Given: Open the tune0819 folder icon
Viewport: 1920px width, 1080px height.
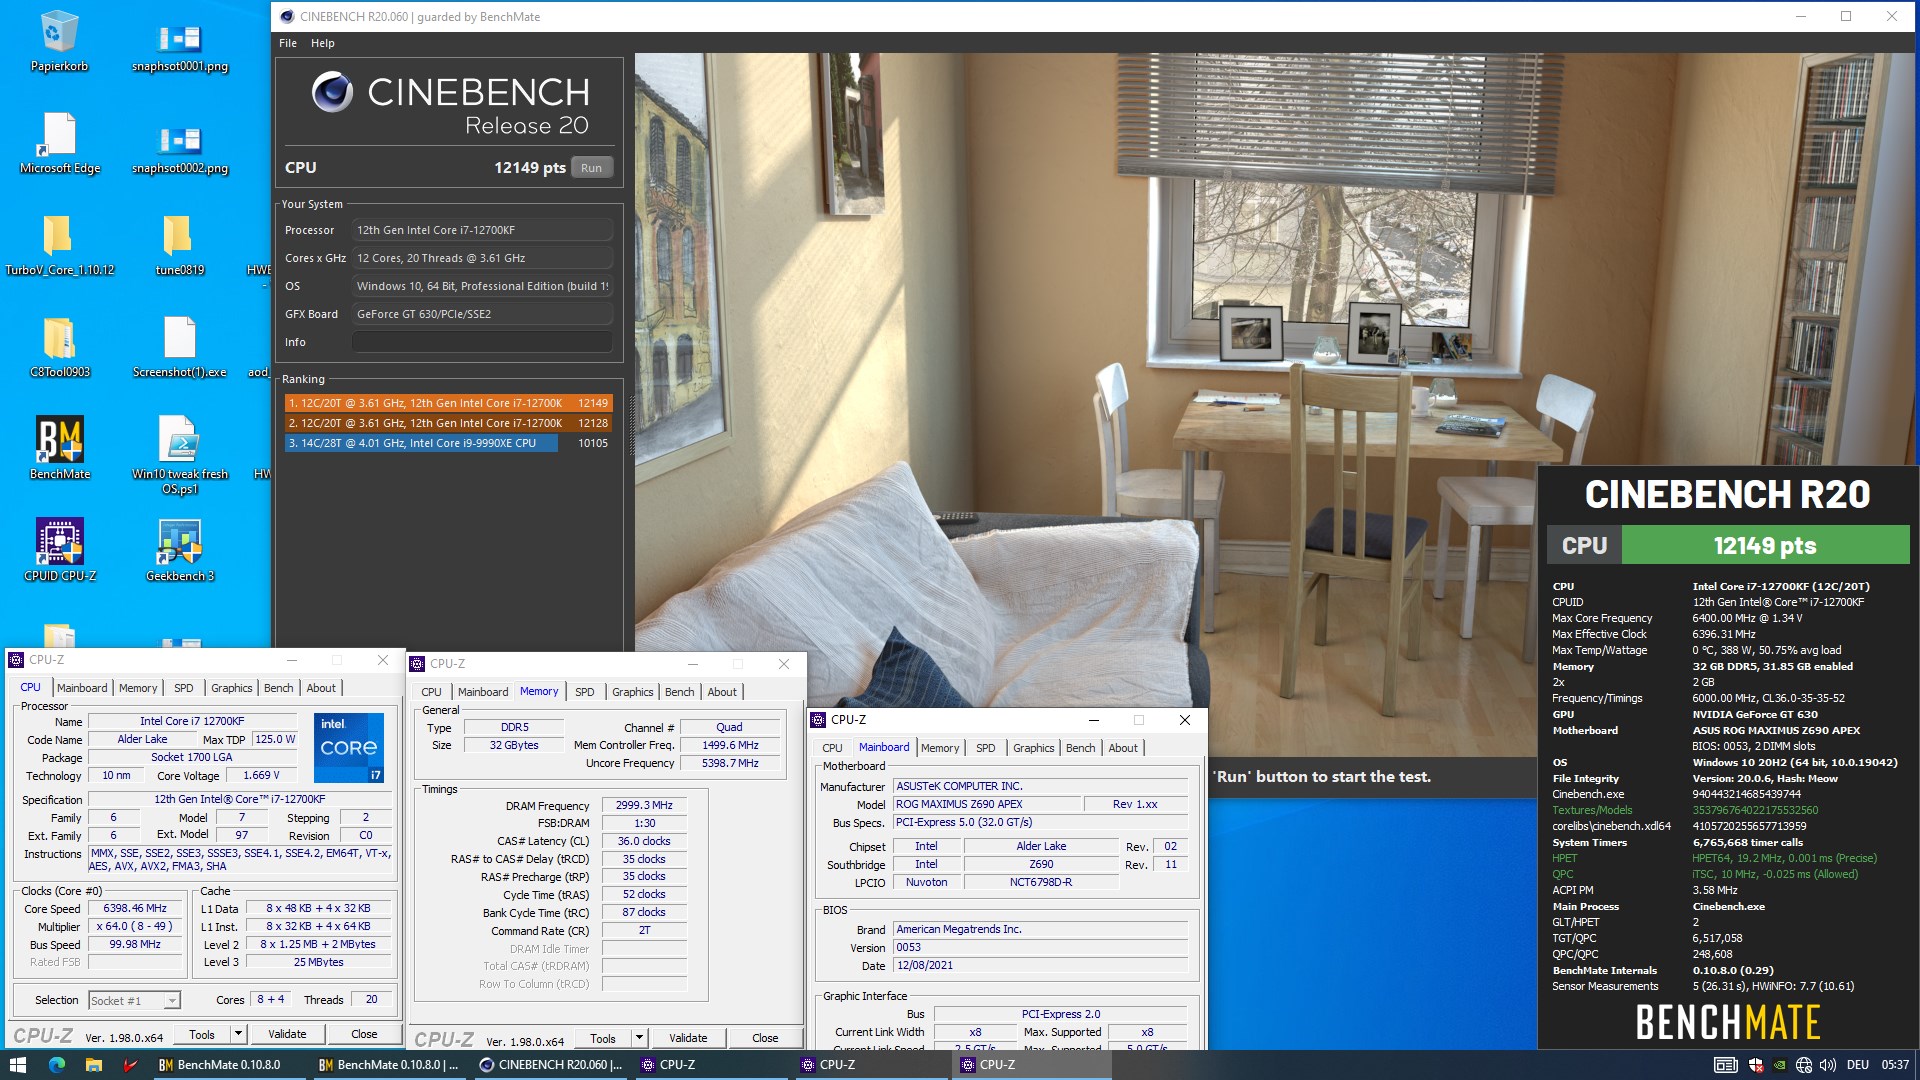Looking at the screenshot, I should (180, 246).
